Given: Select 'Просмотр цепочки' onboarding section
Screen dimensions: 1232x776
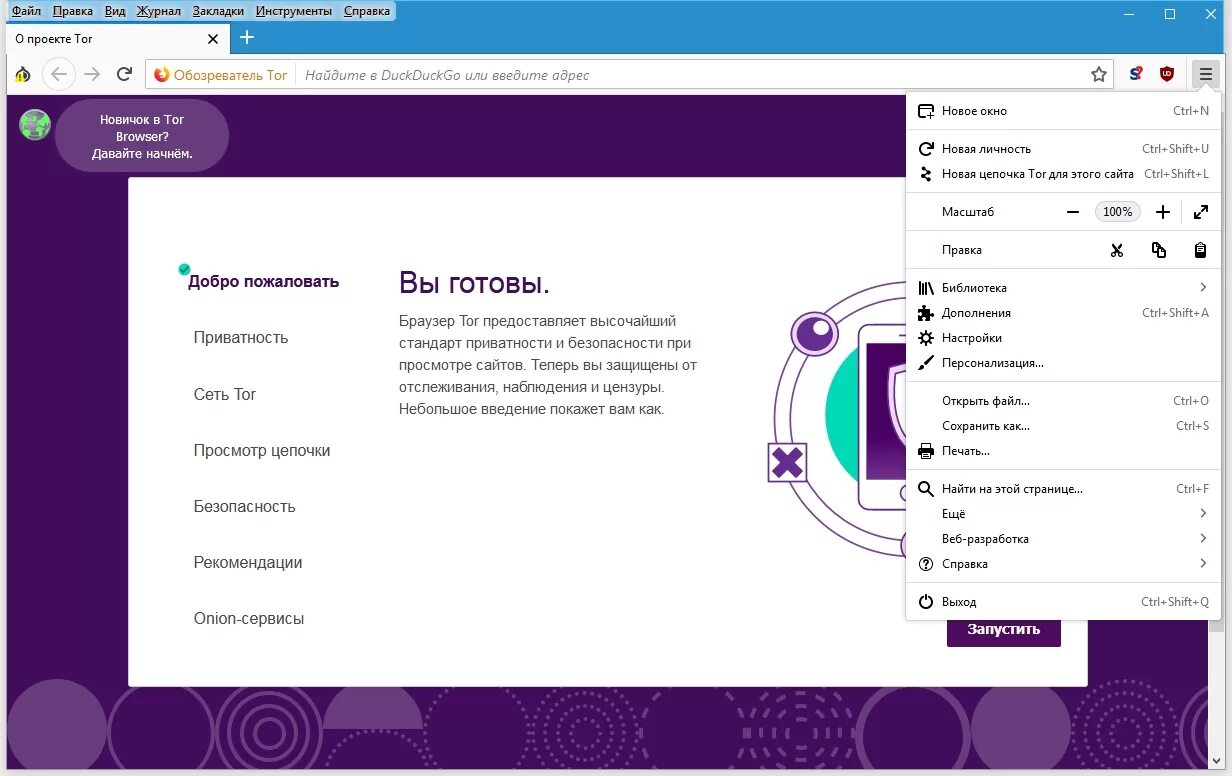Looking at the screenshot, I should (262, 451).
